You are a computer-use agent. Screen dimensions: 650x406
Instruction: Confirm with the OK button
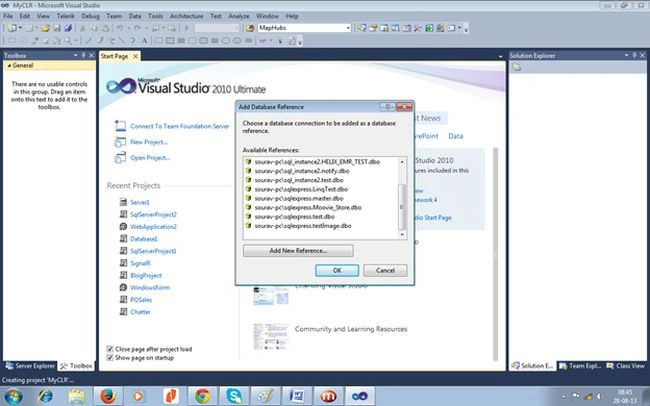(x=337, y=270)
